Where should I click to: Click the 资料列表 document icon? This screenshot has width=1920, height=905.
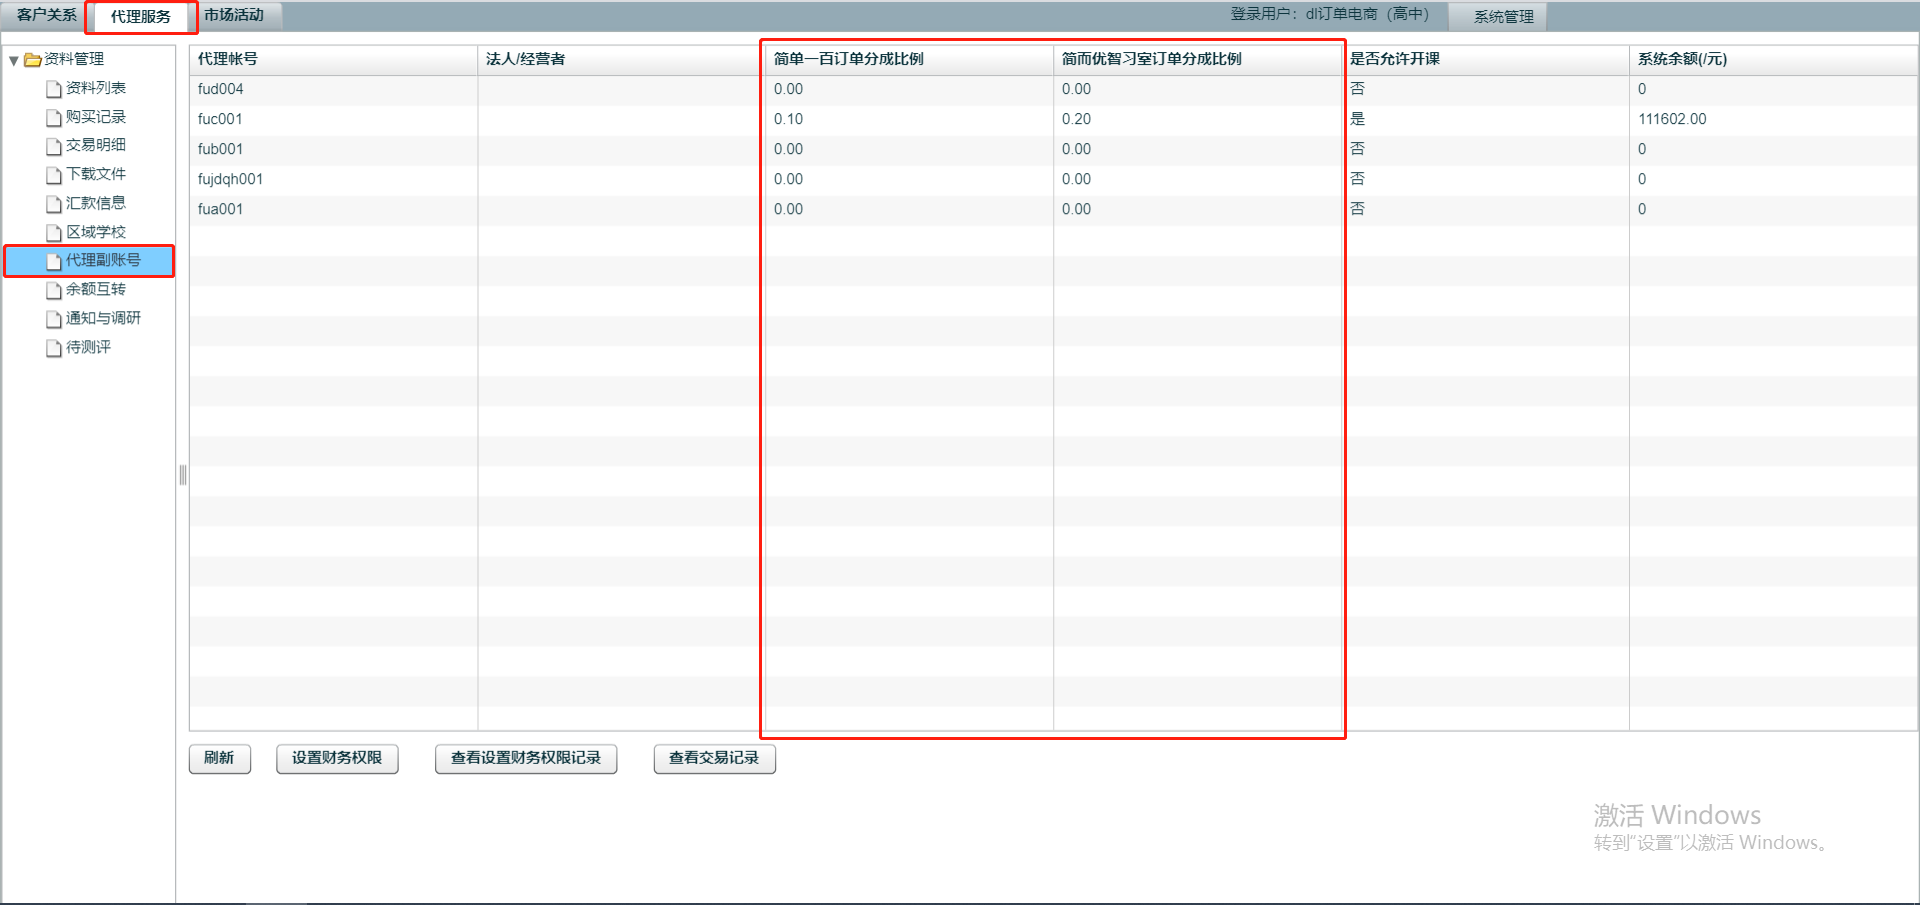54,89
